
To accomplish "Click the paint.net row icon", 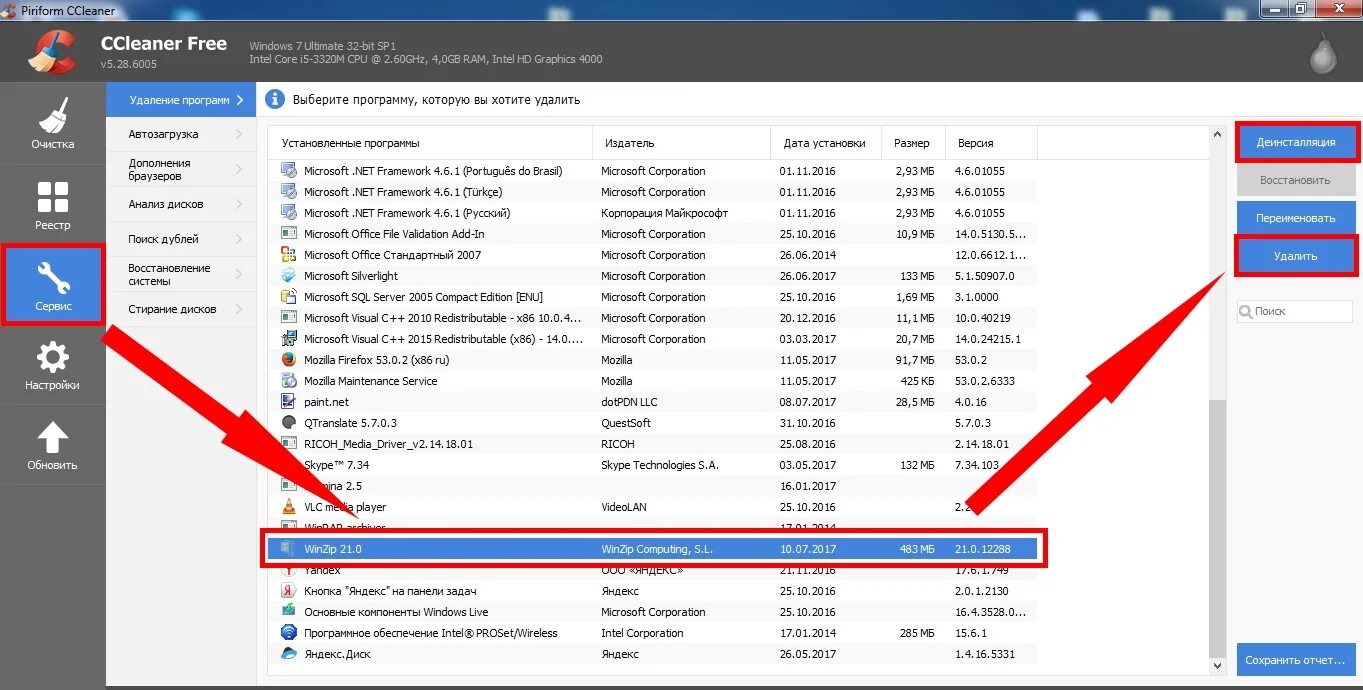I will (289, 402).
